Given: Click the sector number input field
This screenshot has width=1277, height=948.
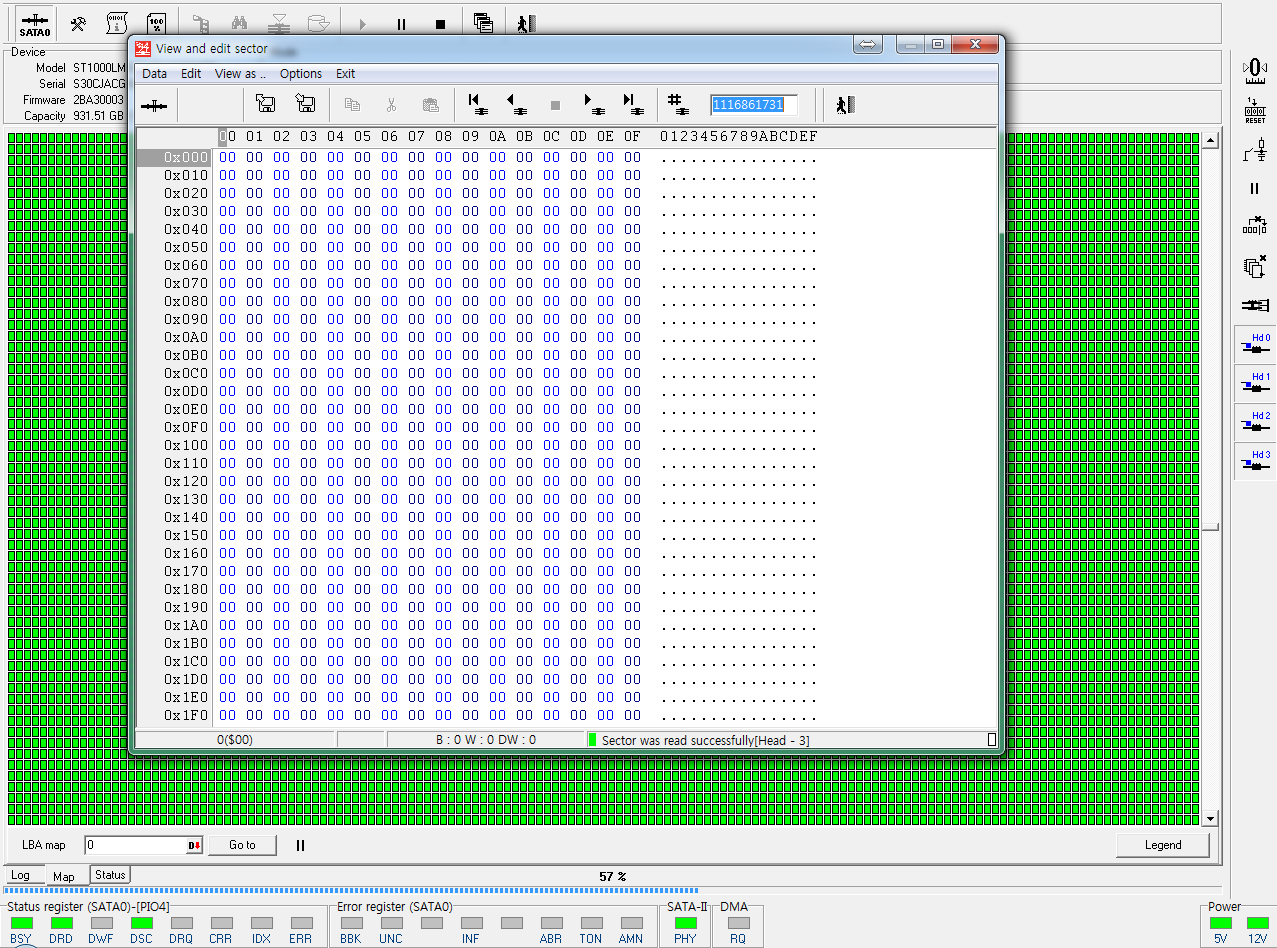Looking at the screenshot, I should (753, 104).
